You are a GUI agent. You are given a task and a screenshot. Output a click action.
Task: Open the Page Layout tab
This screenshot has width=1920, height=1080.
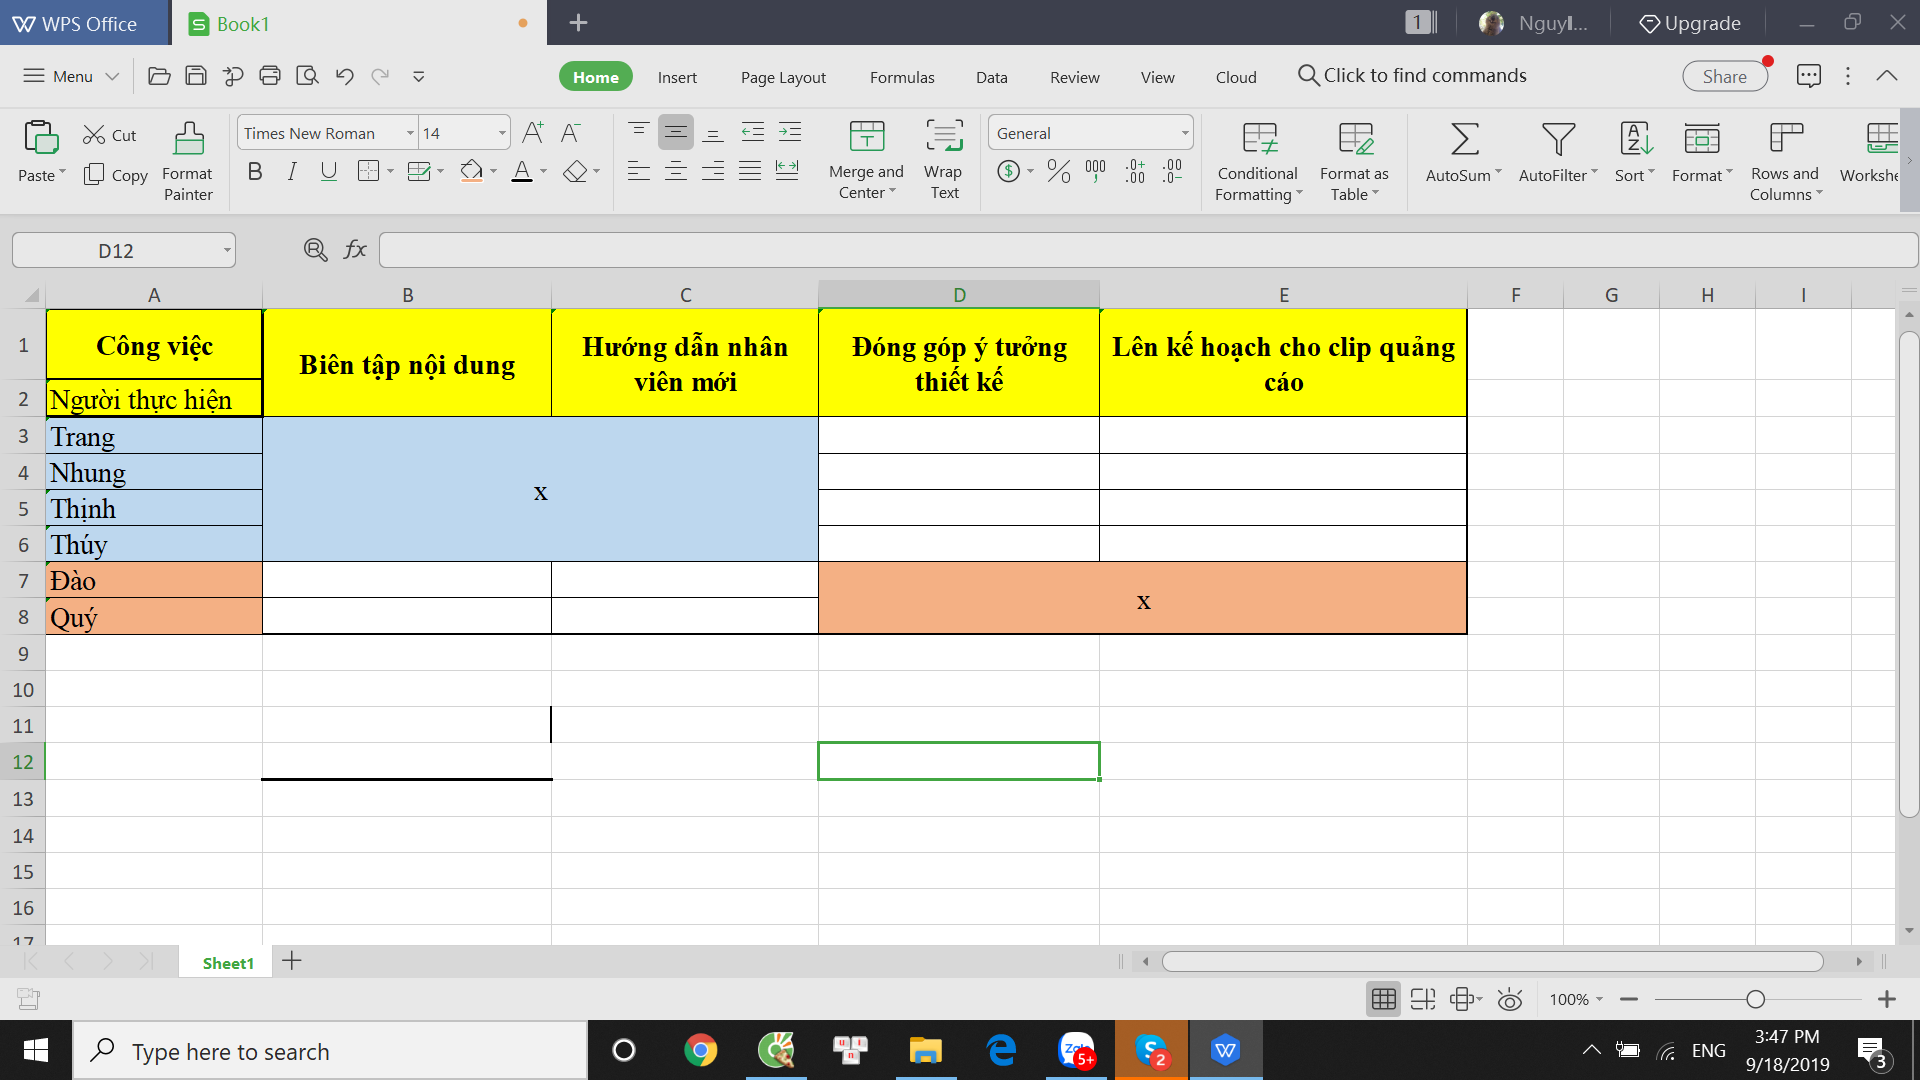click(x=783, y=77)
